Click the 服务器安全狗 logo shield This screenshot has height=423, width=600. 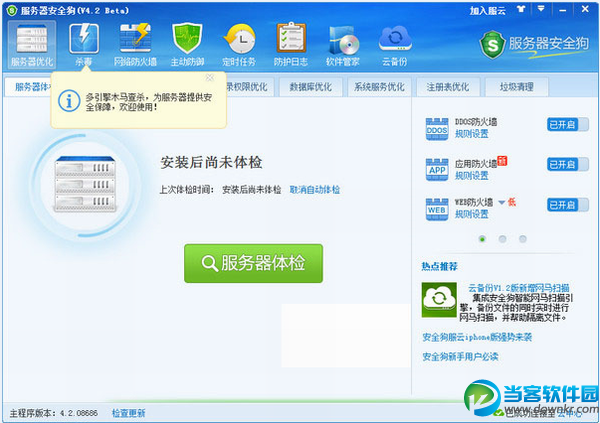492,45
